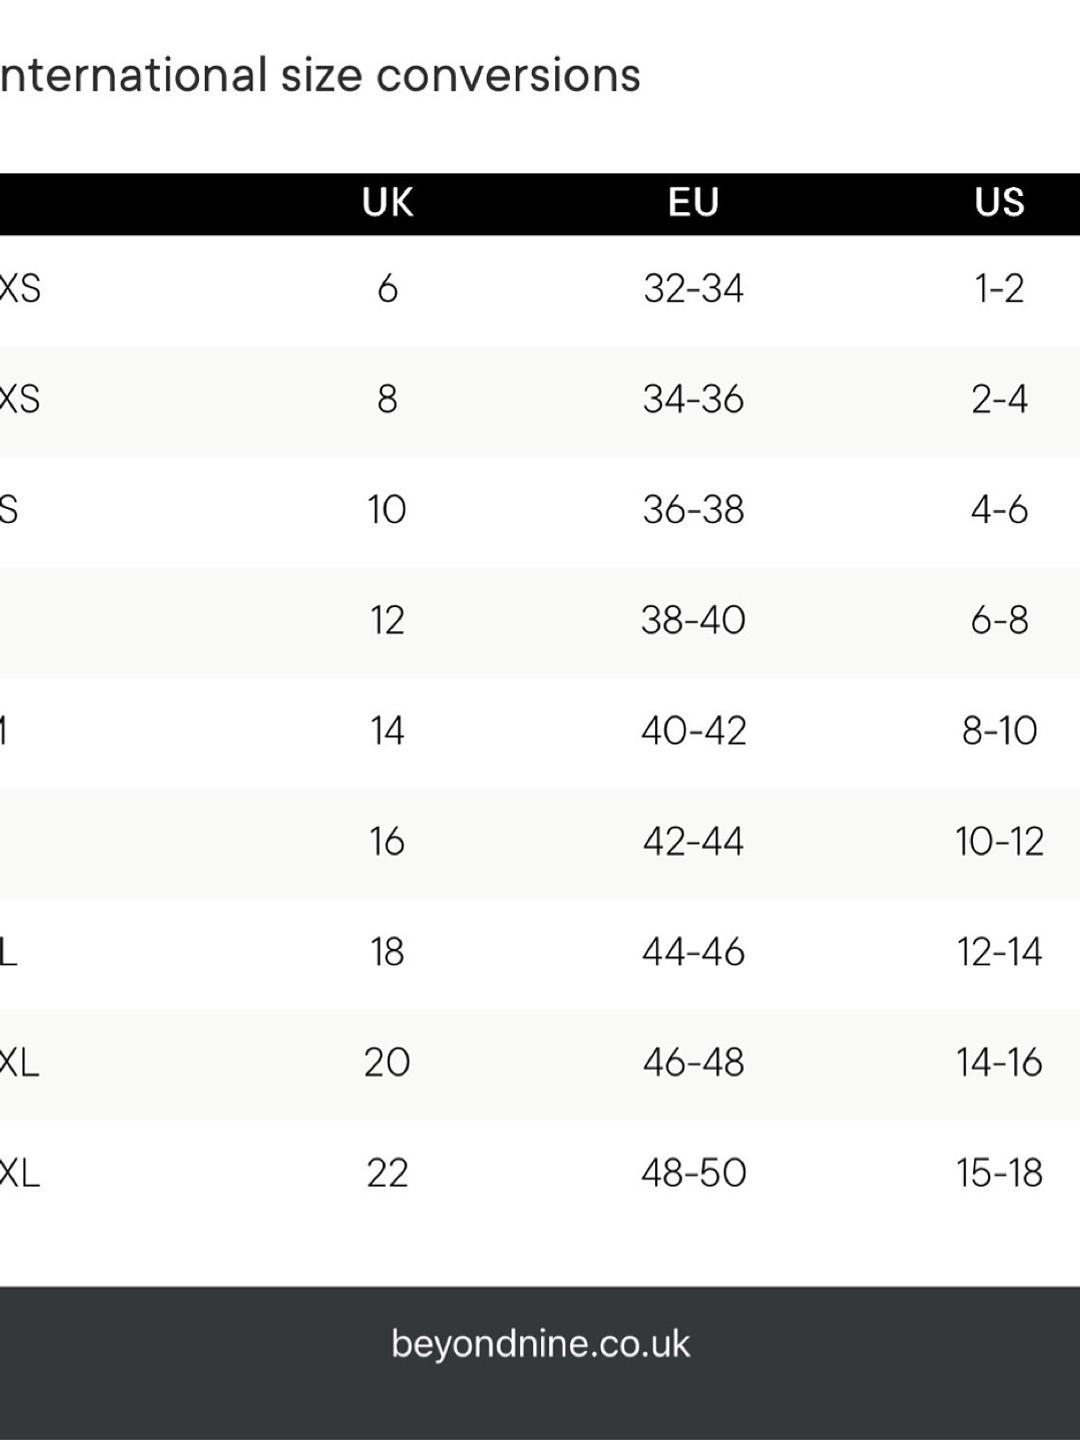Select the UK size 6 cell
Viewport: 1080px width, 1440px height.
[x=387, y=289]
